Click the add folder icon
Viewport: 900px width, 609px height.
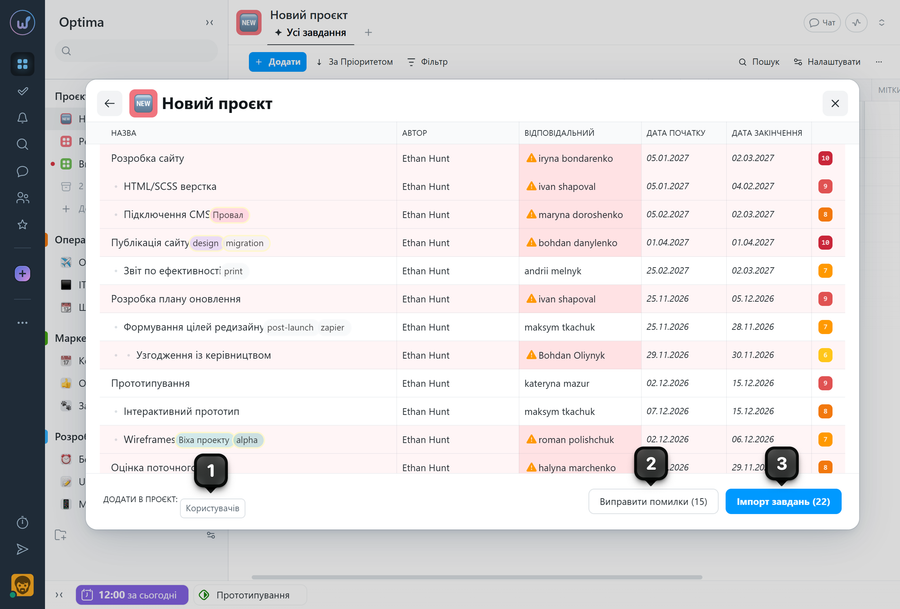click(x=61, y=535)
